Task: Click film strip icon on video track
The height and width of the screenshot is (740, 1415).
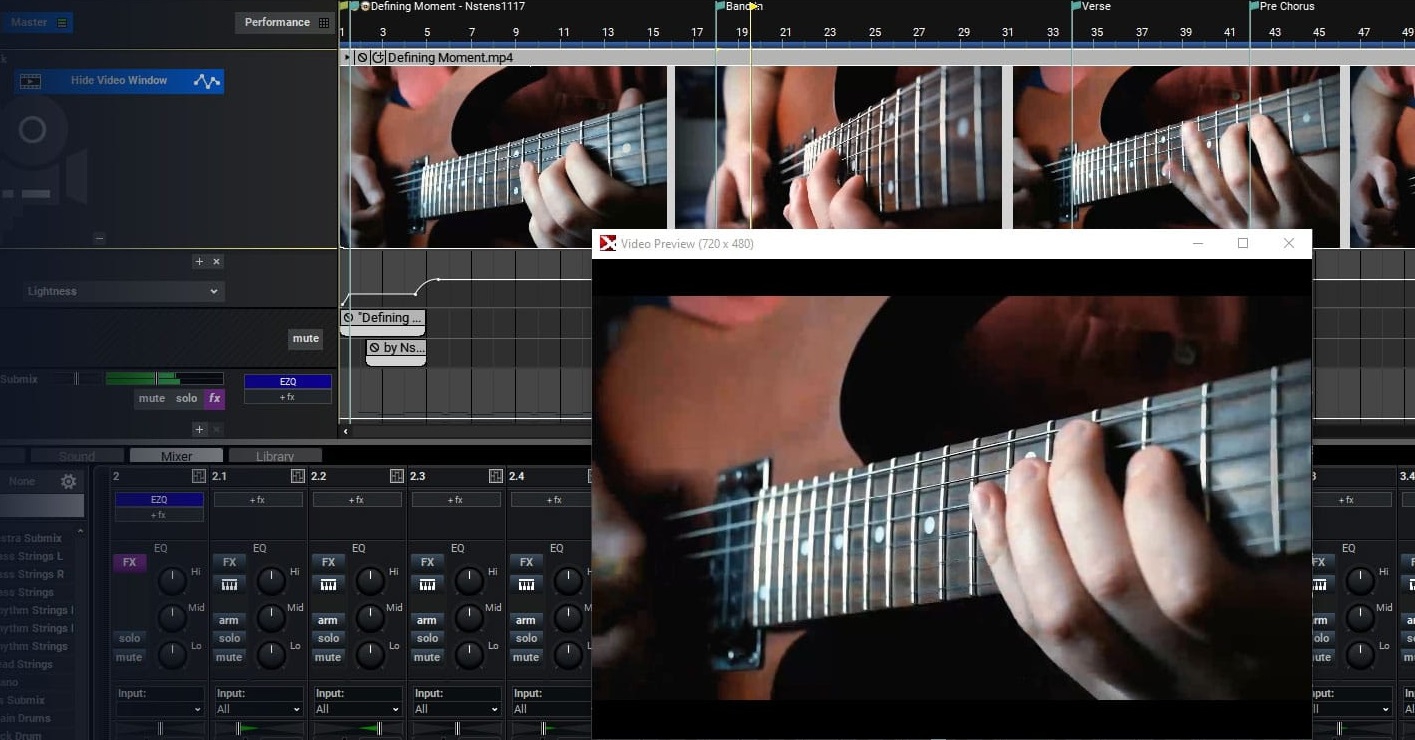Action: (30, 81)
